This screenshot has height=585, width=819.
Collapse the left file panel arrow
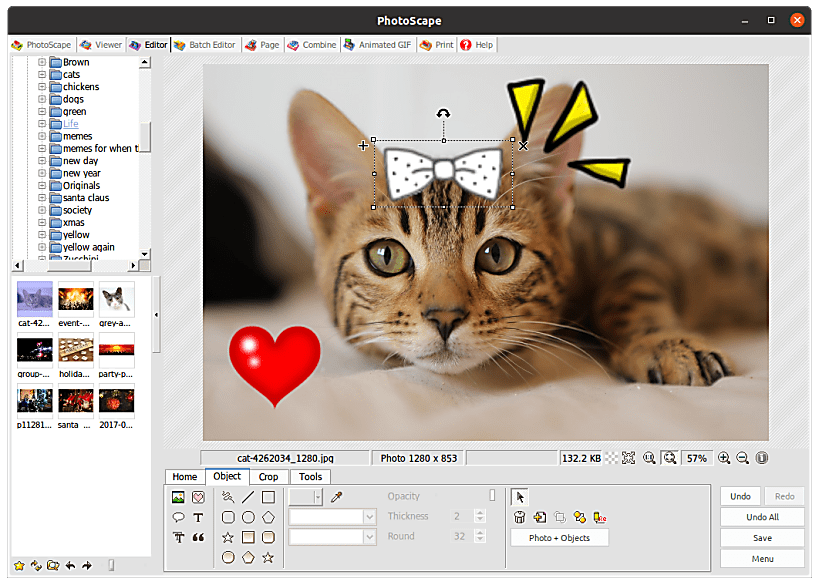[x=155, y=315]
